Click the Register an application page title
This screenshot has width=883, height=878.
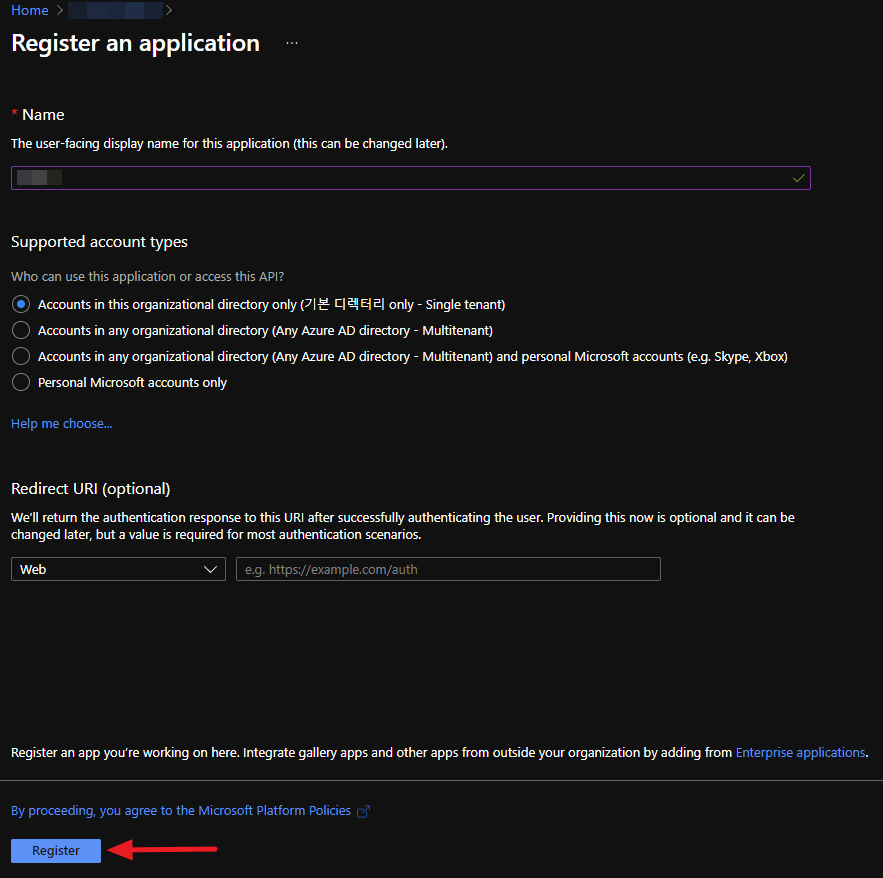(135, 44)
